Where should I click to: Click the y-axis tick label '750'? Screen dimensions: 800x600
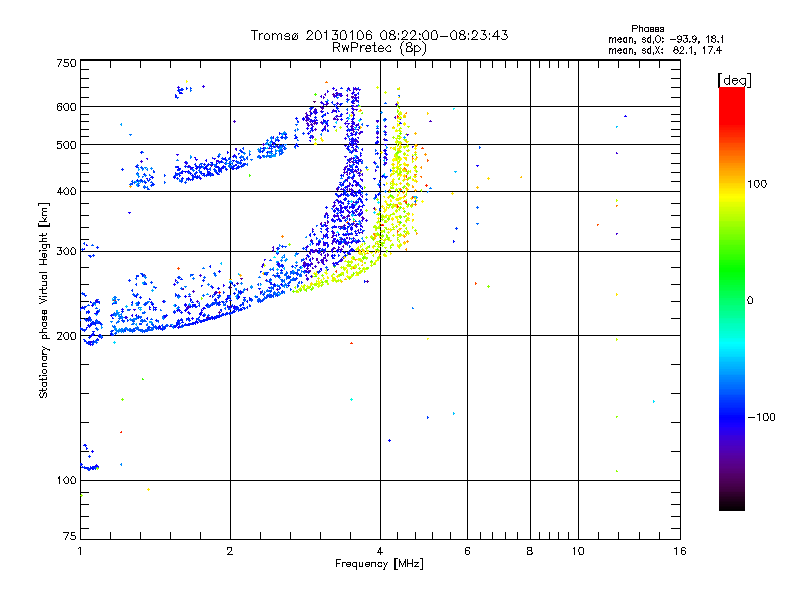pyautogui.click(x=66, y=63)
